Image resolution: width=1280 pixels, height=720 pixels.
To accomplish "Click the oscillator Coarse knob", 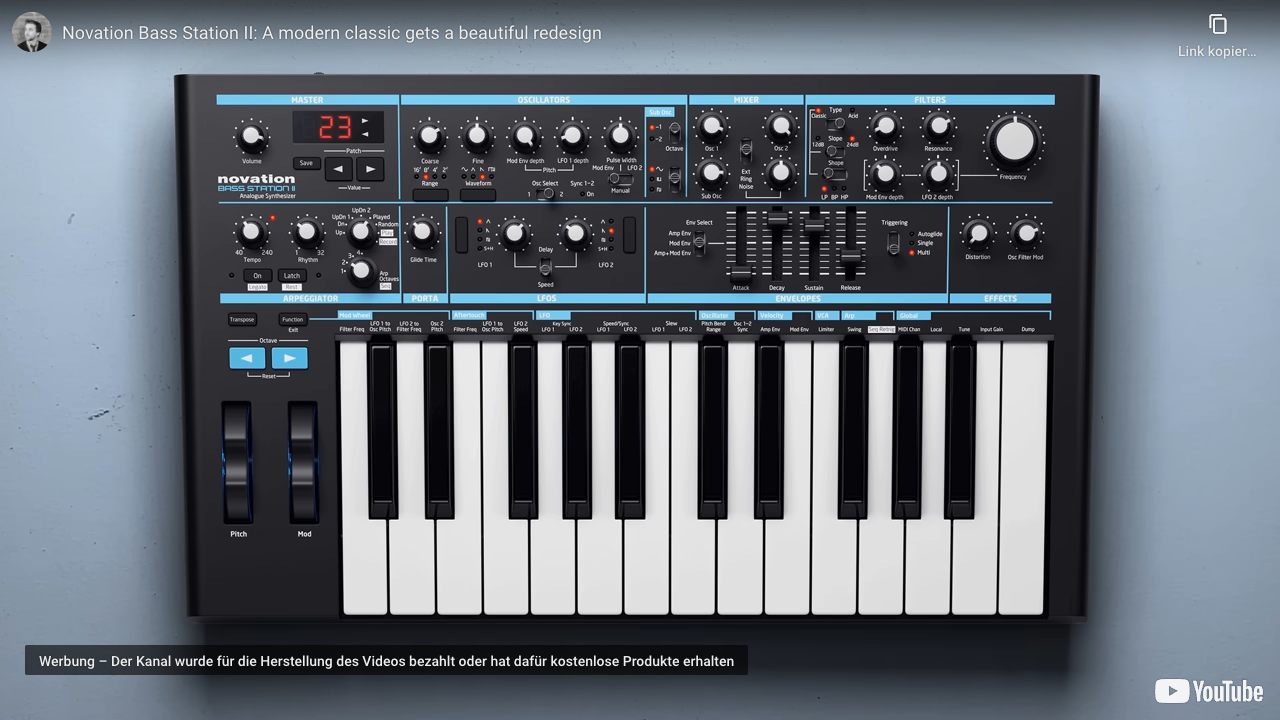I will [429, 136].
